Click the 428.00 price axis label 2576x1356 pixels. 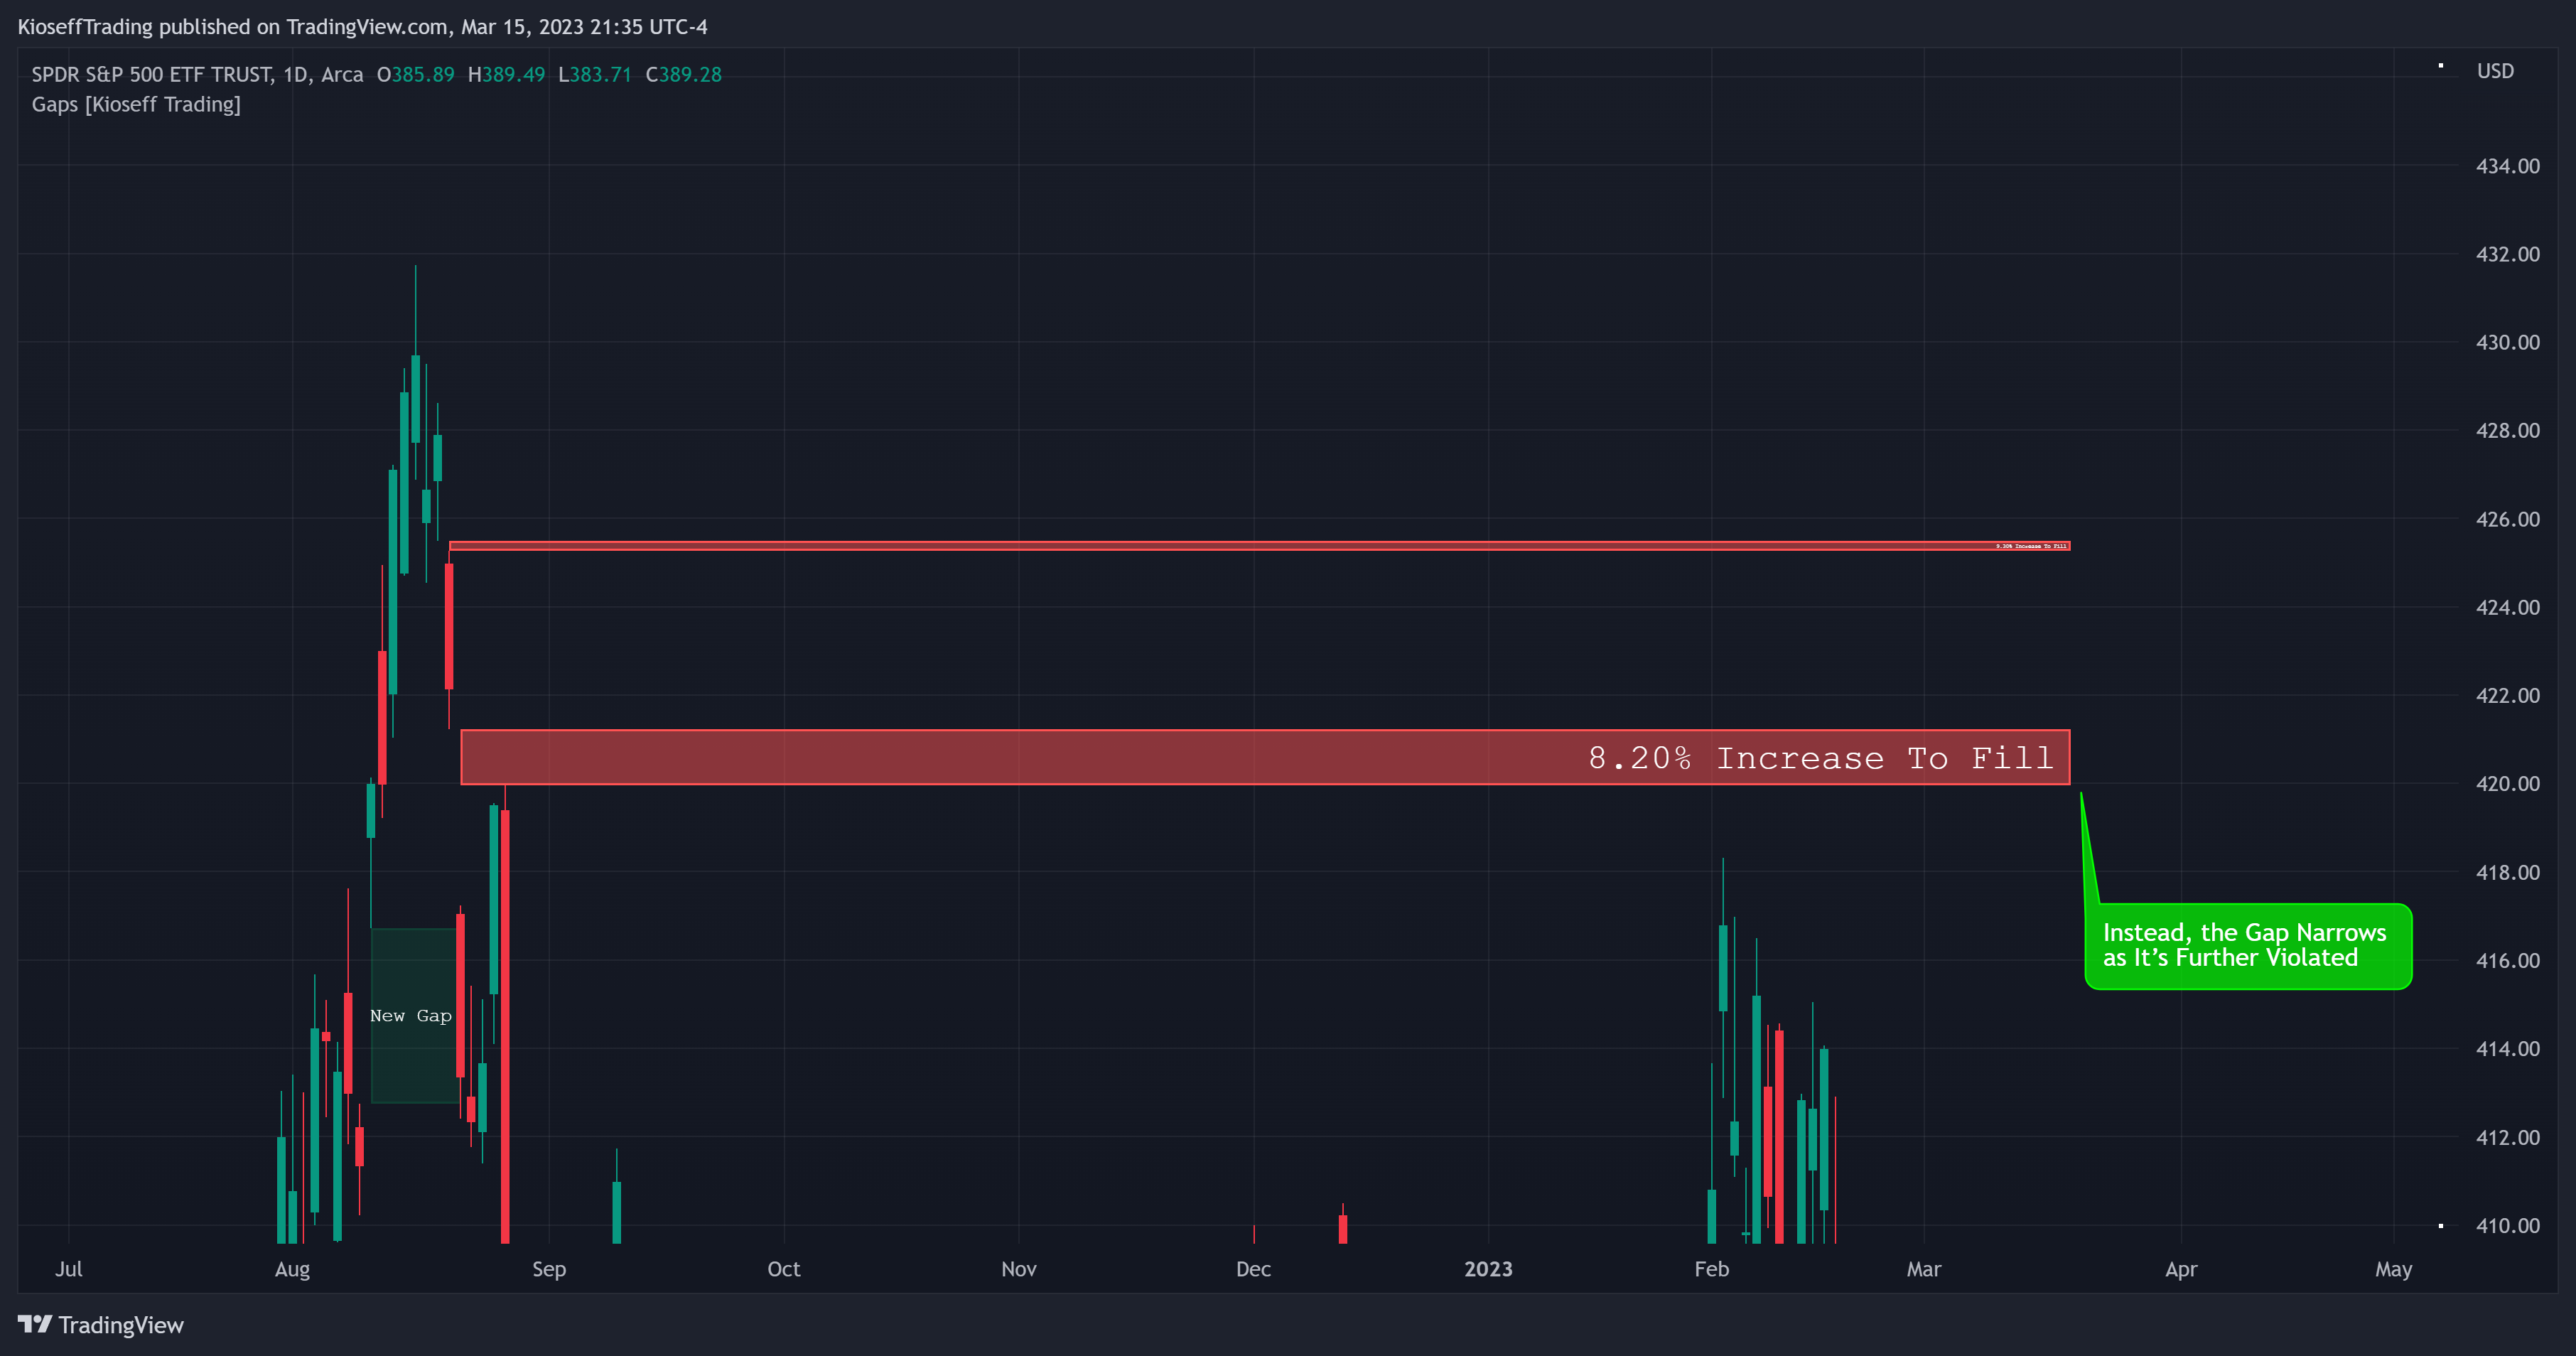tap(2507, 430)
